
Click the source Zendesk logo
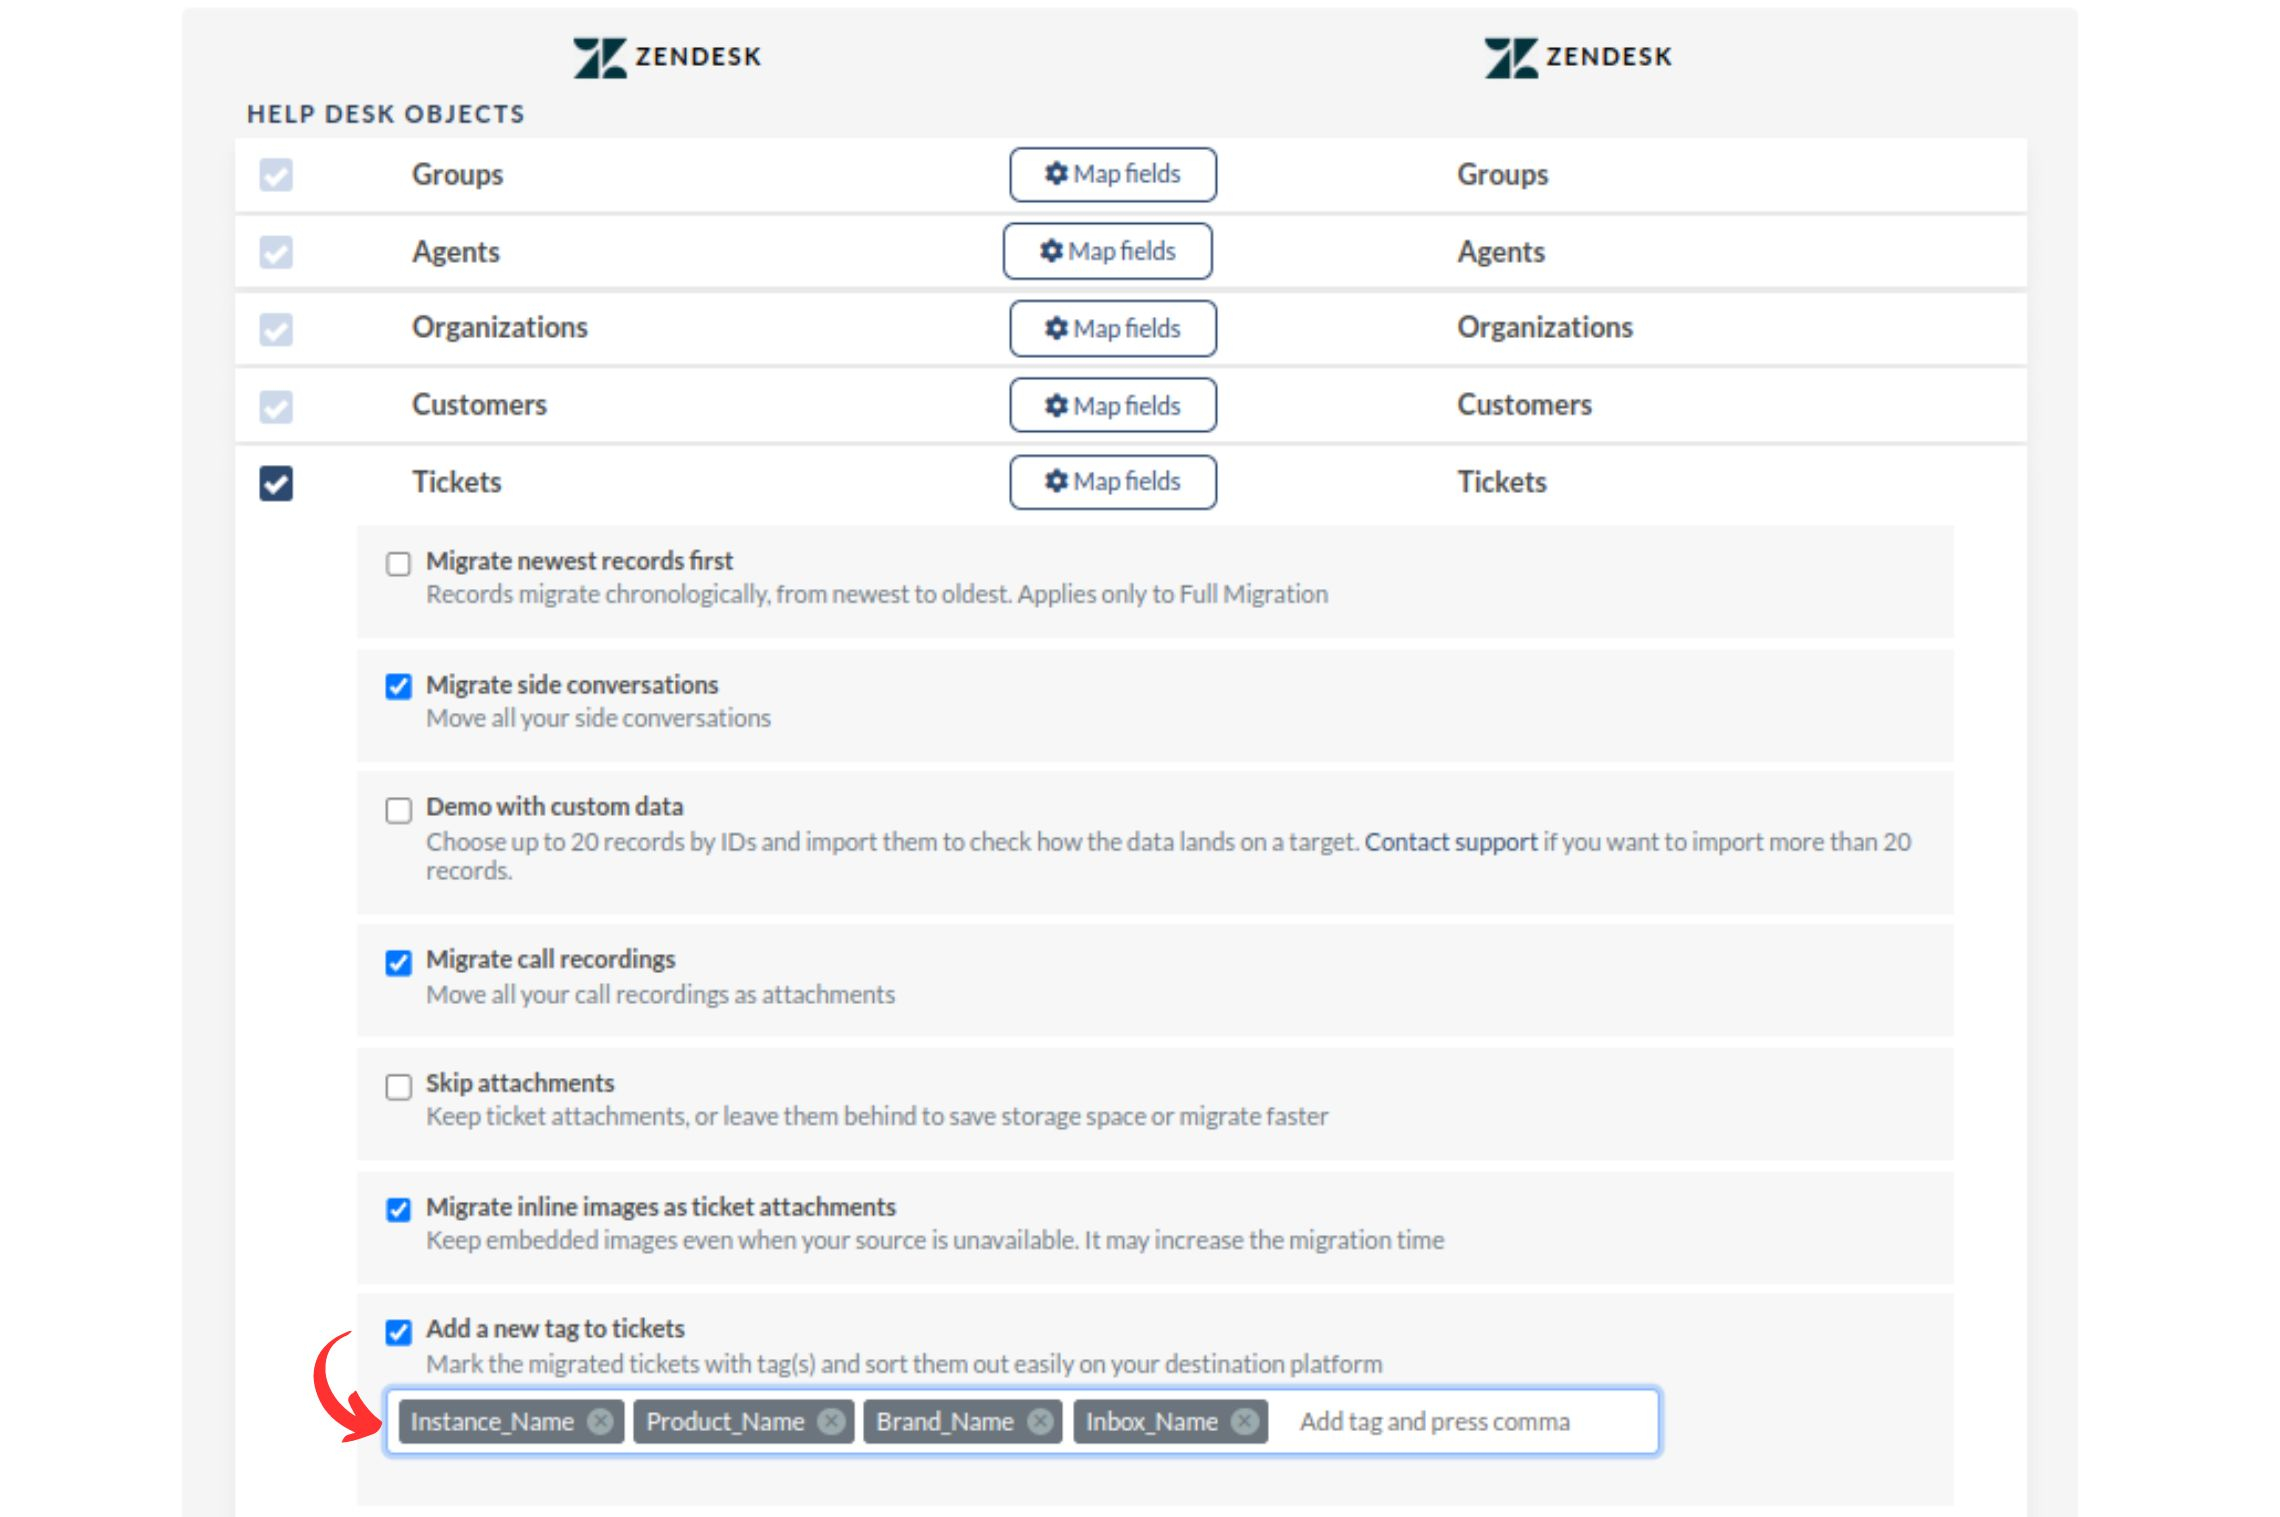[668, 57]
